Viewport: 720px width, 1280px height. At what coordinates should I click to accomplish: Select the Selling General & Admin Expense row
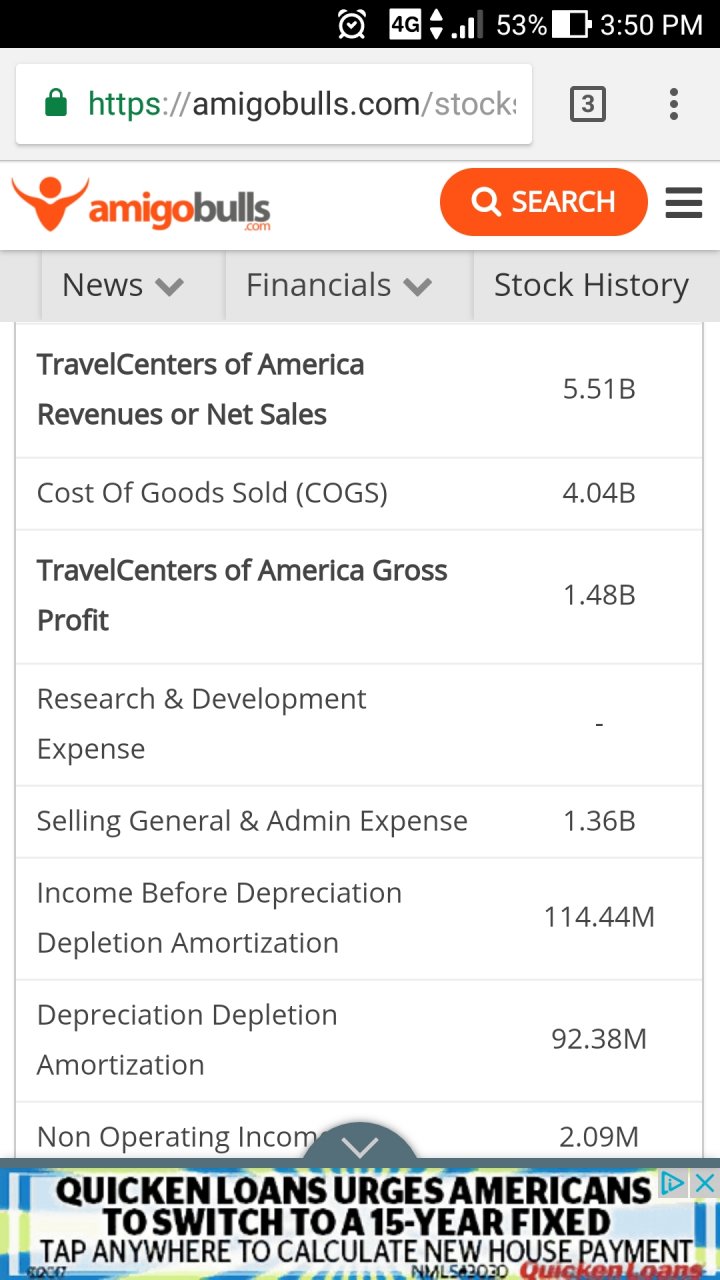(x=359, y=821)
